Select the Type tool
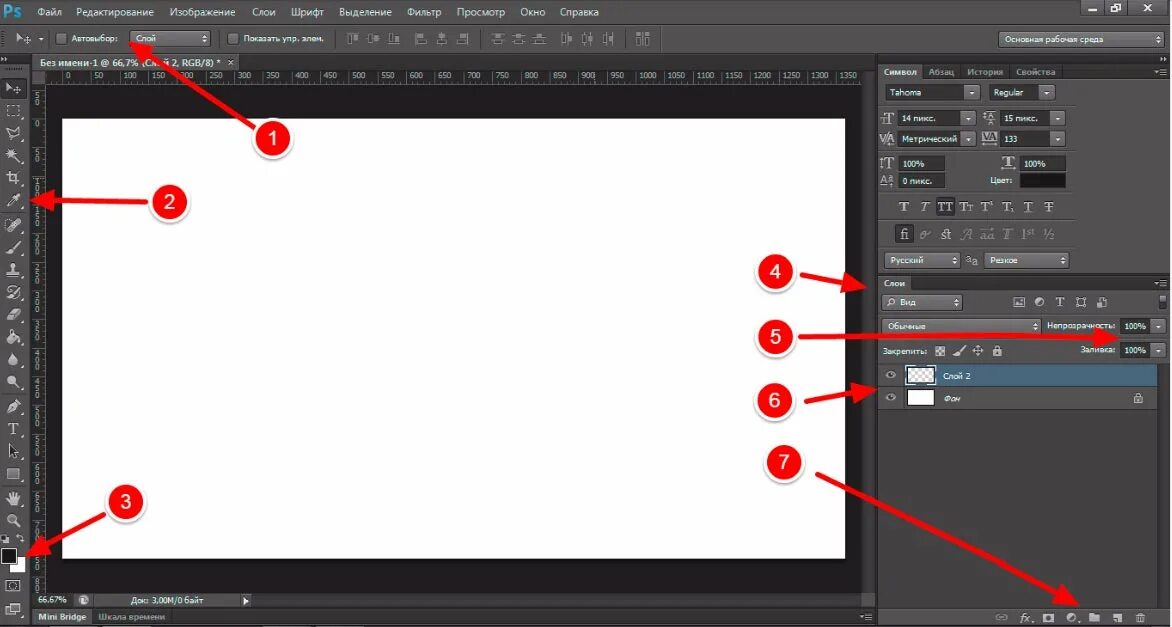The height and width of the screenshot is (627, 1172). (13, 429)
